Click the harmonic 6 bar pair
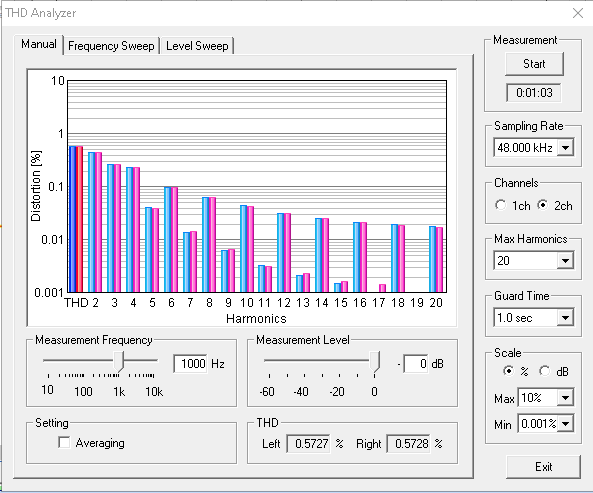This screenshot has height=493, width=593. (x=171, y=239)
